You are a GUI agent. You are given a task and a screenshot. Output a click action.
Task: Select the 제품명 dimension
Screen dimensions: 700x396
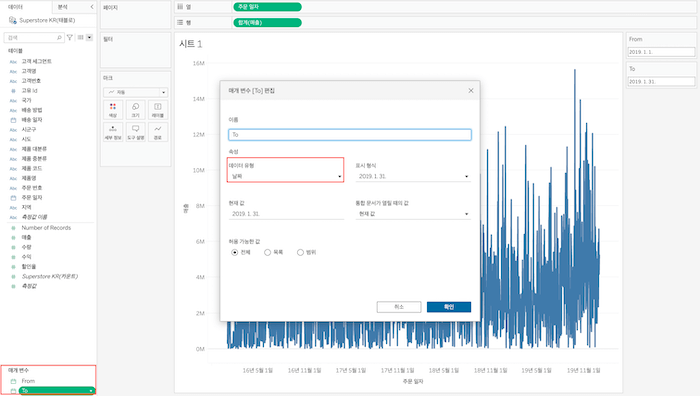coord(29,178)
